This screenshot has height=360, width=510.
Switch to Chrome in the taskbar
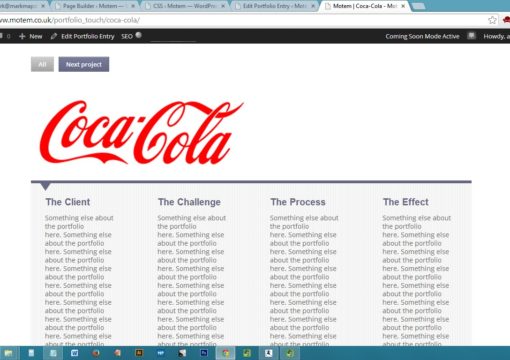(x=226, y=353)
